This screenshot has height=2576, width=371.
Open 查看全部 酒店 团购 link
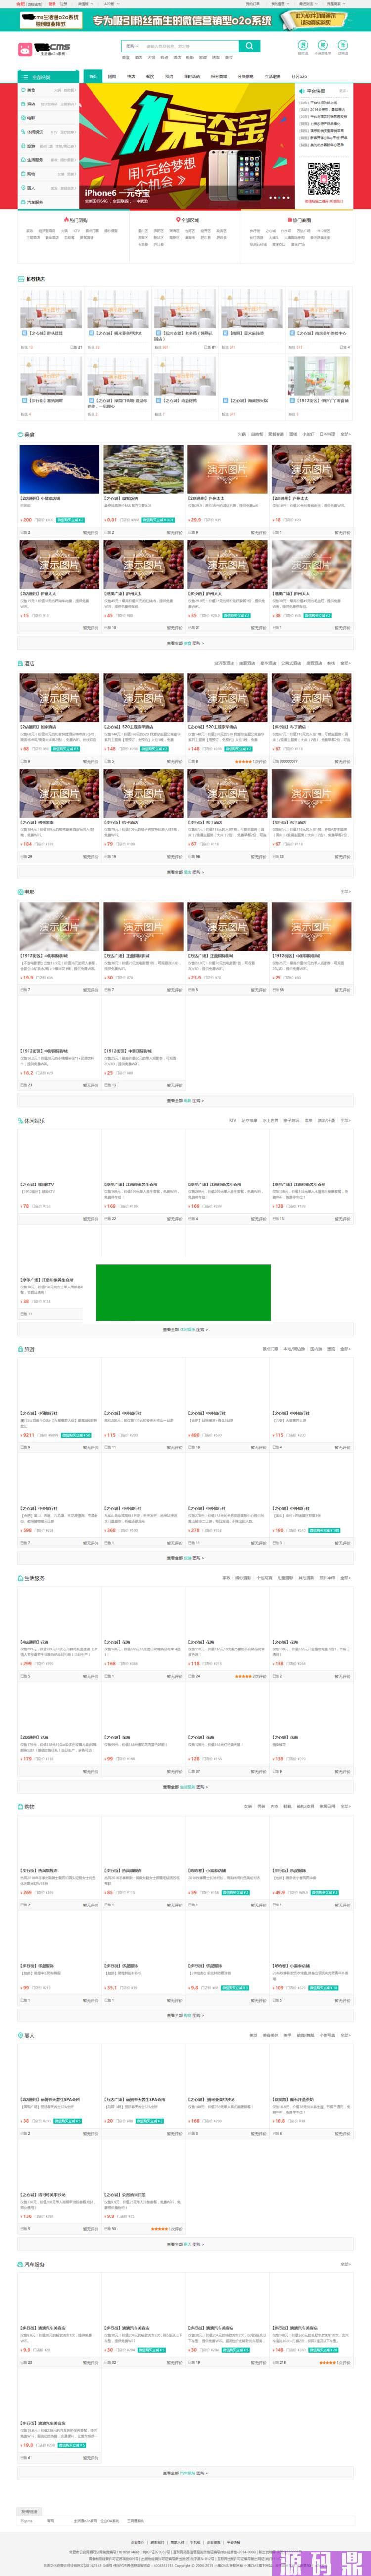(186, 872)
